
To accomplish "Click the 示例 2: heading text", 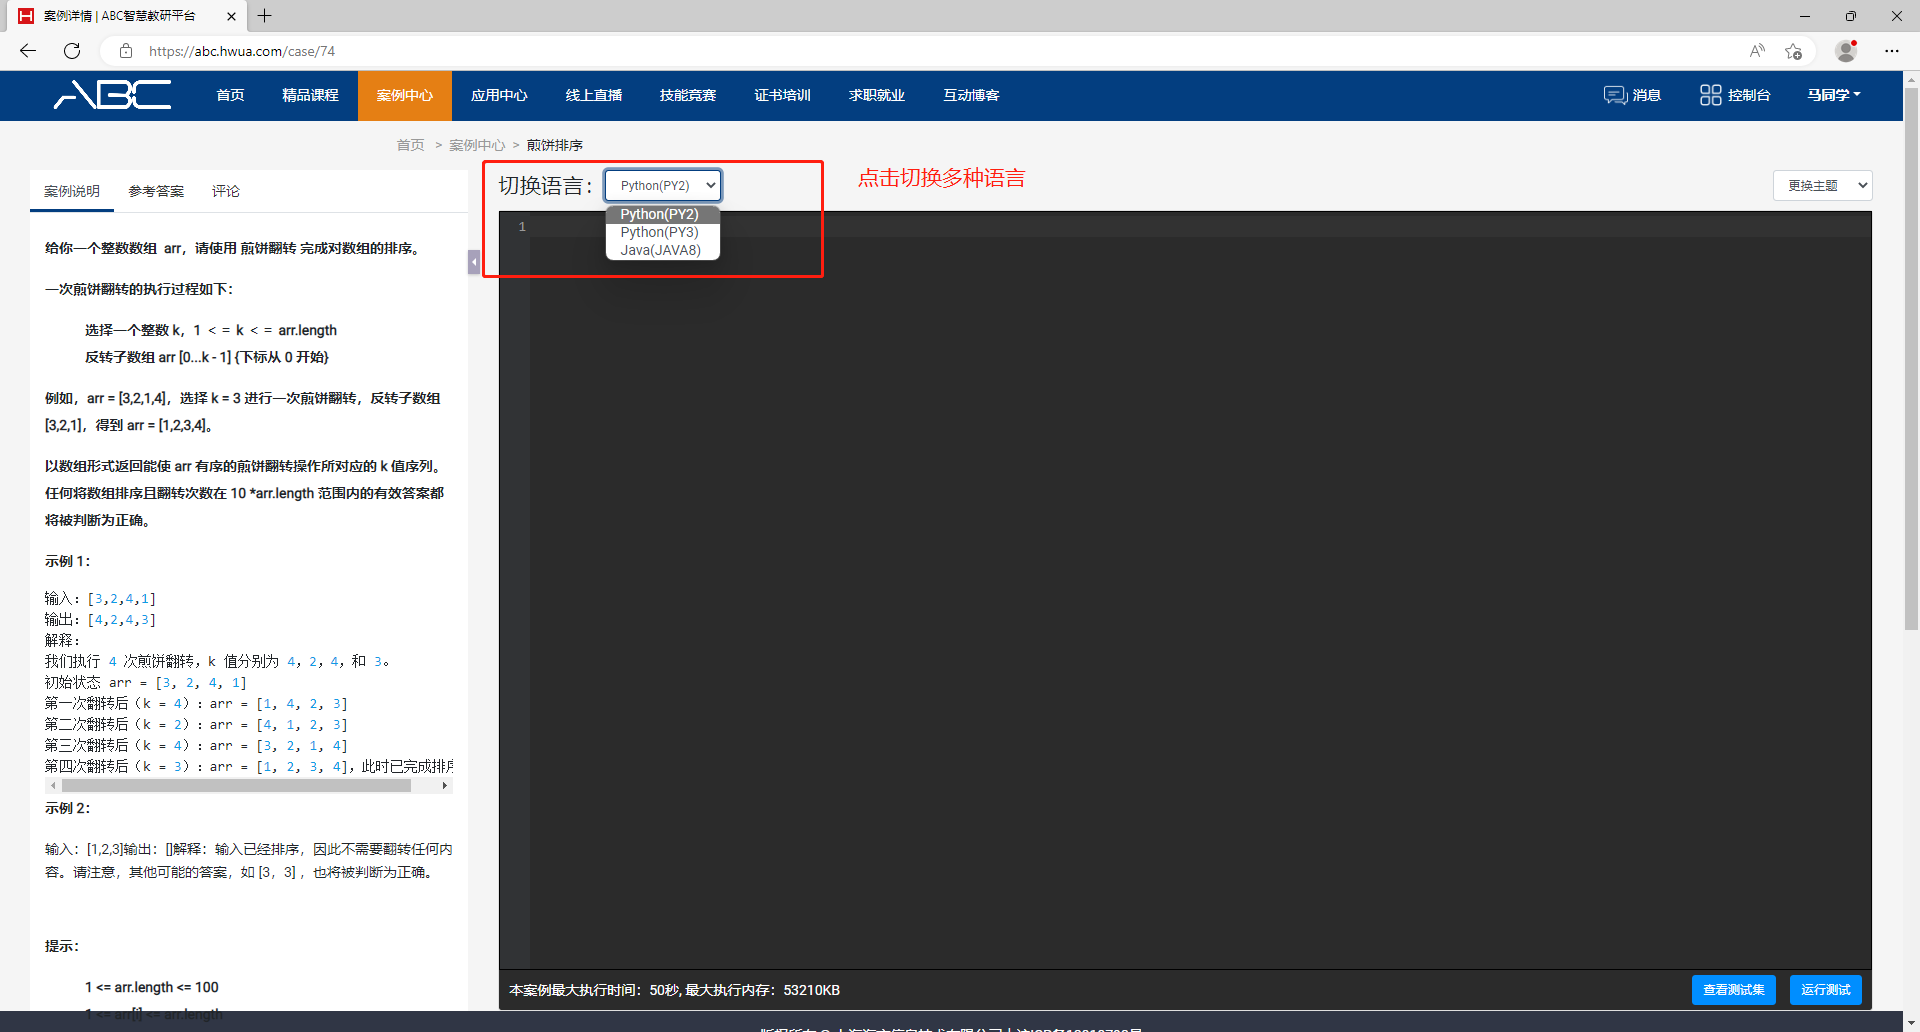I will click(x=67, y=808).
